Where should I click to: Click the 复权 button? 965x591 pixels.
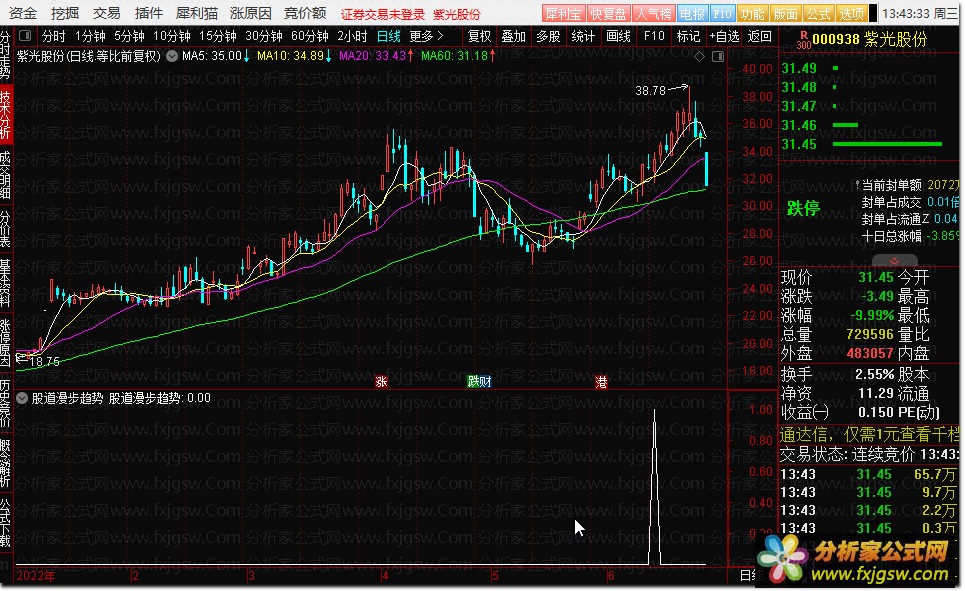pos(479,36)
